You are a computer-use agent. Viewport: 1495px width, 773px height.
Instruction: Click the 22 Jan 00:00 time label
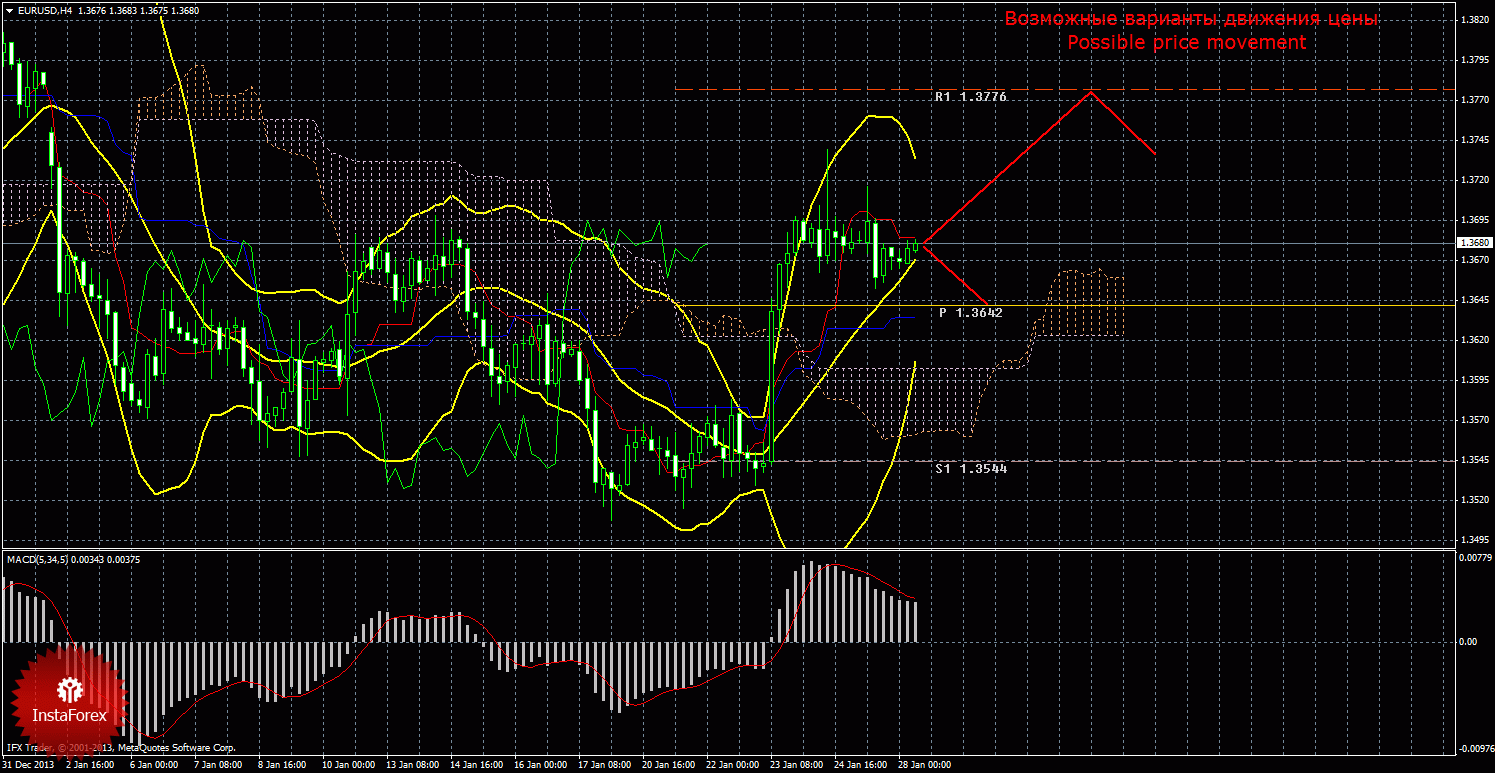pyautogui.click(x=732, y=765)
